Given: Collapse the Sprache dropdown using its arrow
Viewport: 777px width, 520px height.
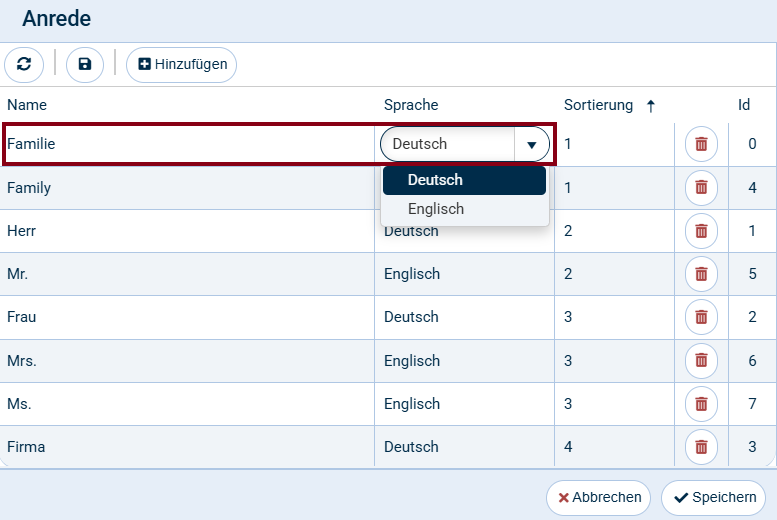Looking at the screenshot, I should 531,144.
